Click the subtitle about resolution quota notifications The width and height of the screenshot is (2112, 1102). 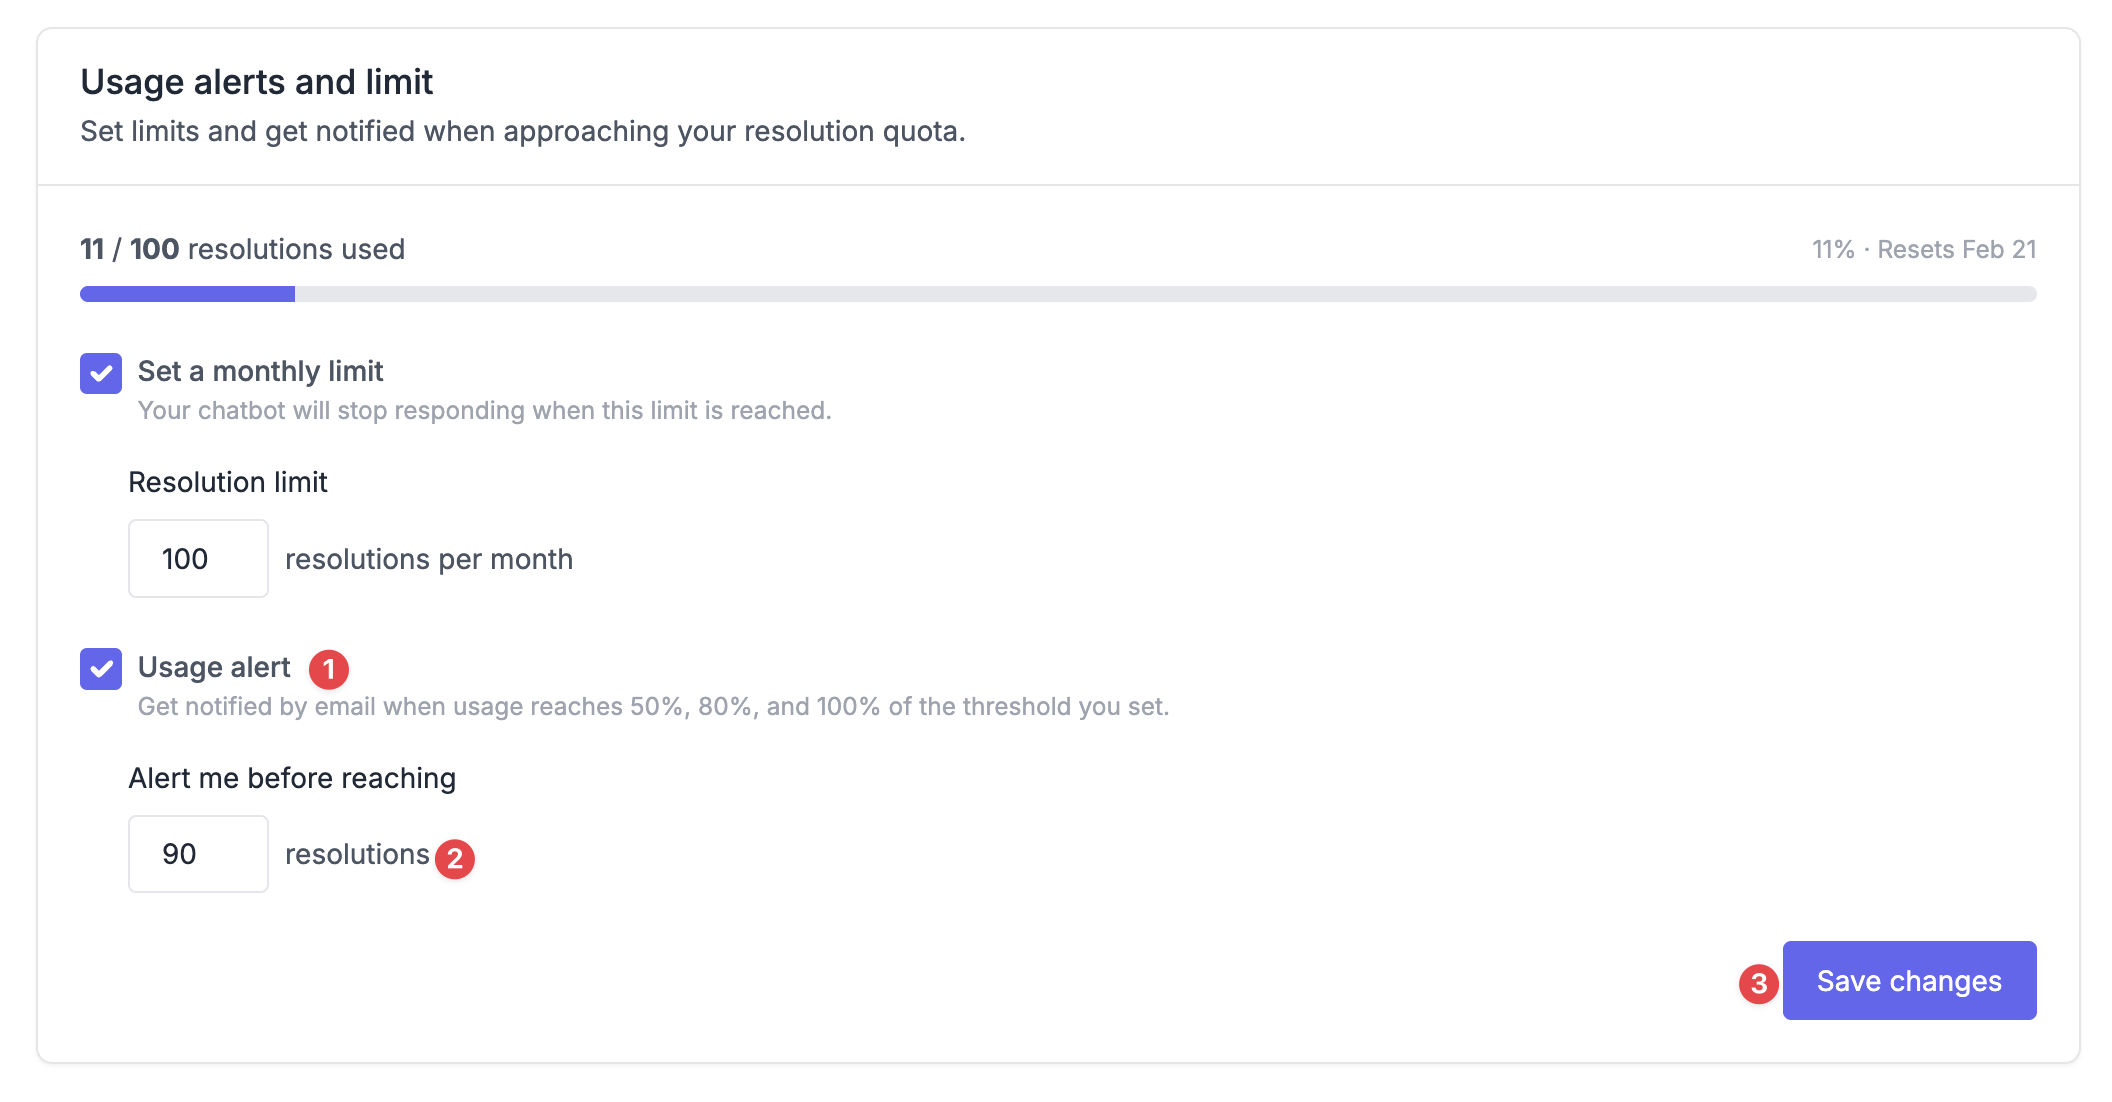[522, 131]
